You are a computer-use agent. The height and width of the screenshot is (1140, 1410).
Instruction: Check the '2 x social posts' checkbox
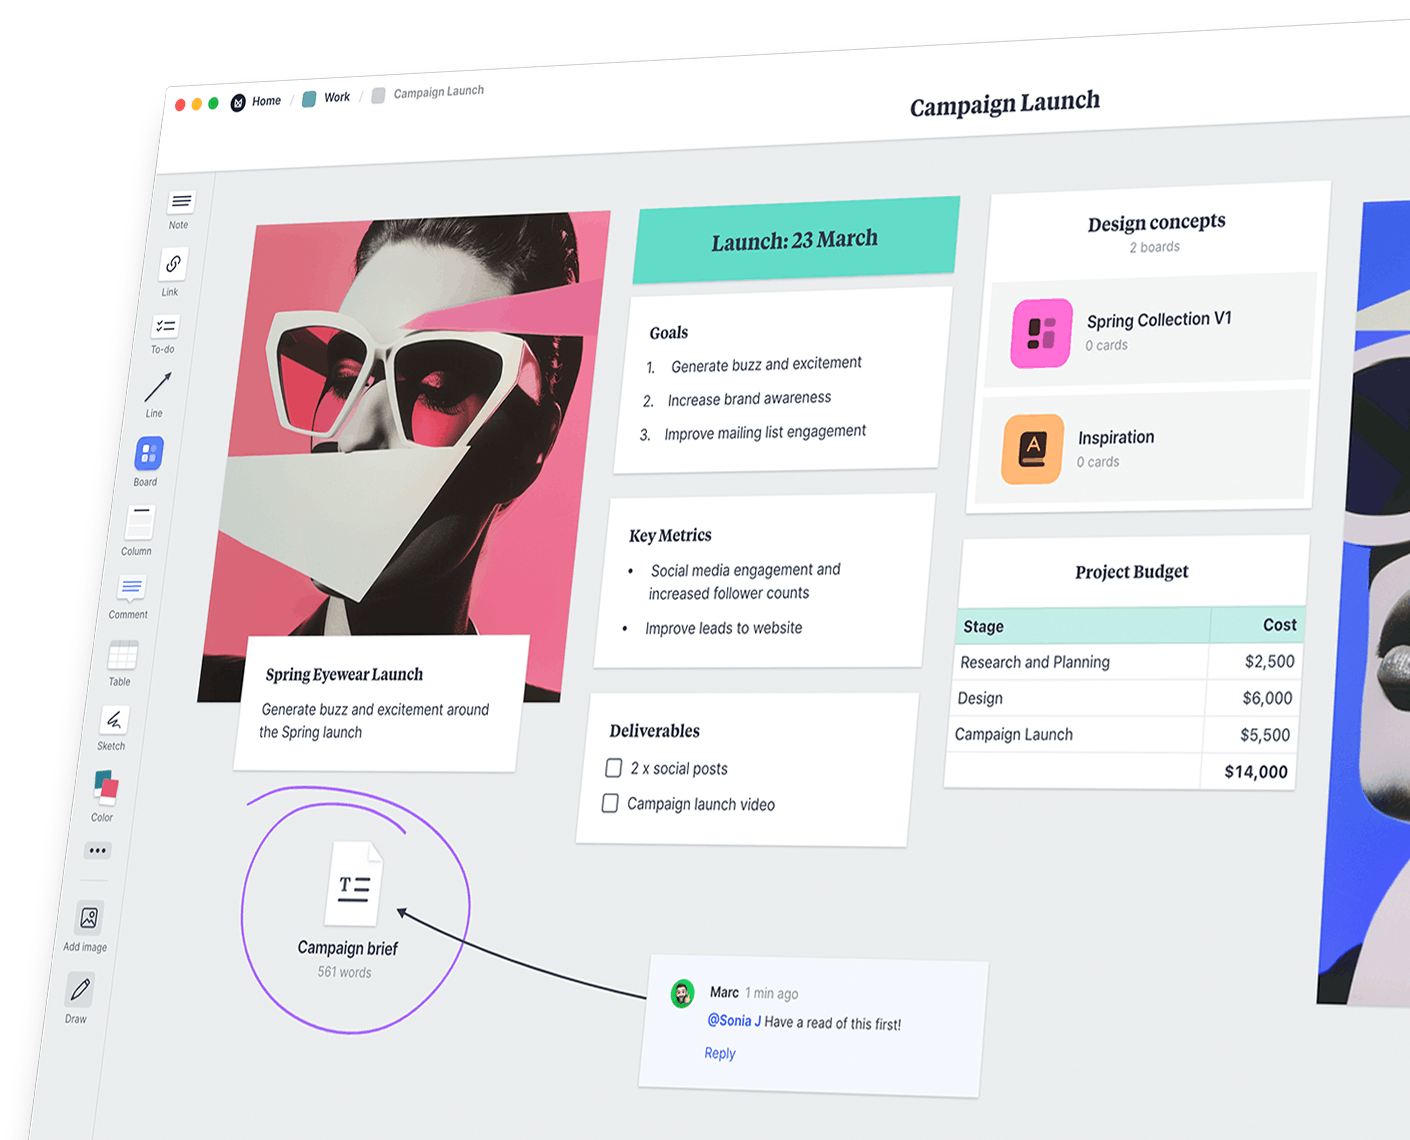click(x=614, y=768)
